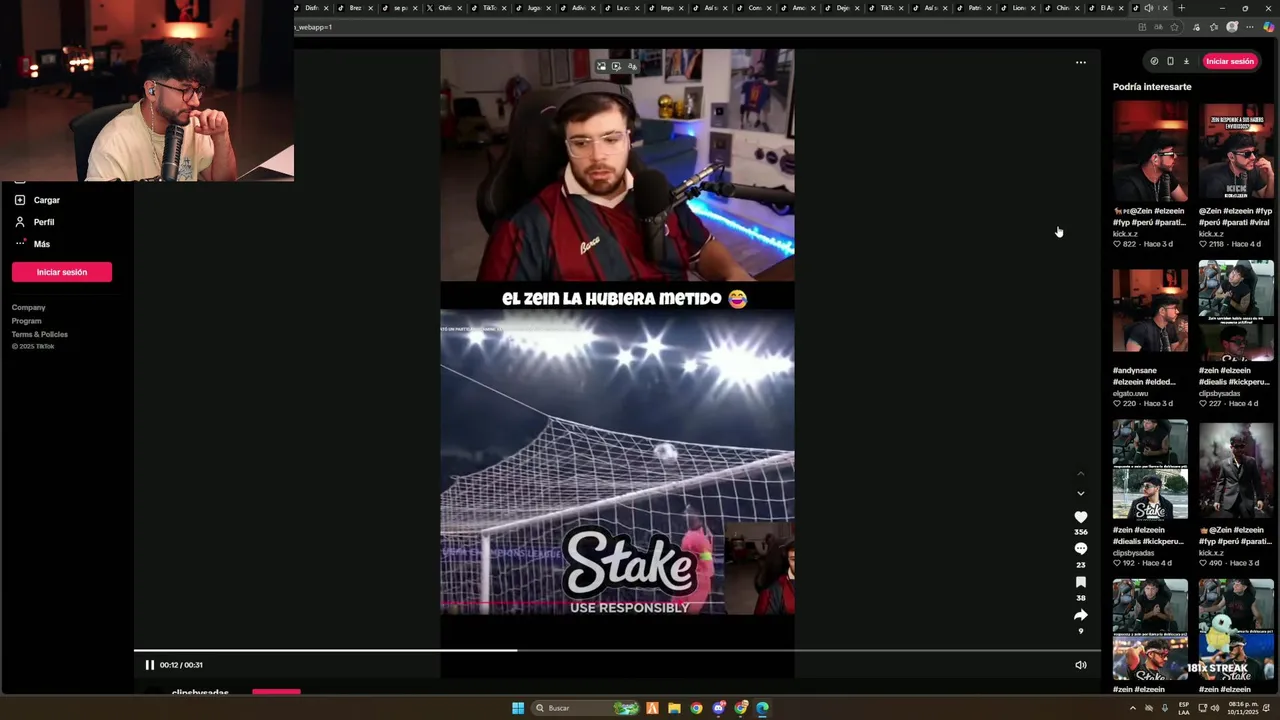Pause the TikTok video

(149, 665)
